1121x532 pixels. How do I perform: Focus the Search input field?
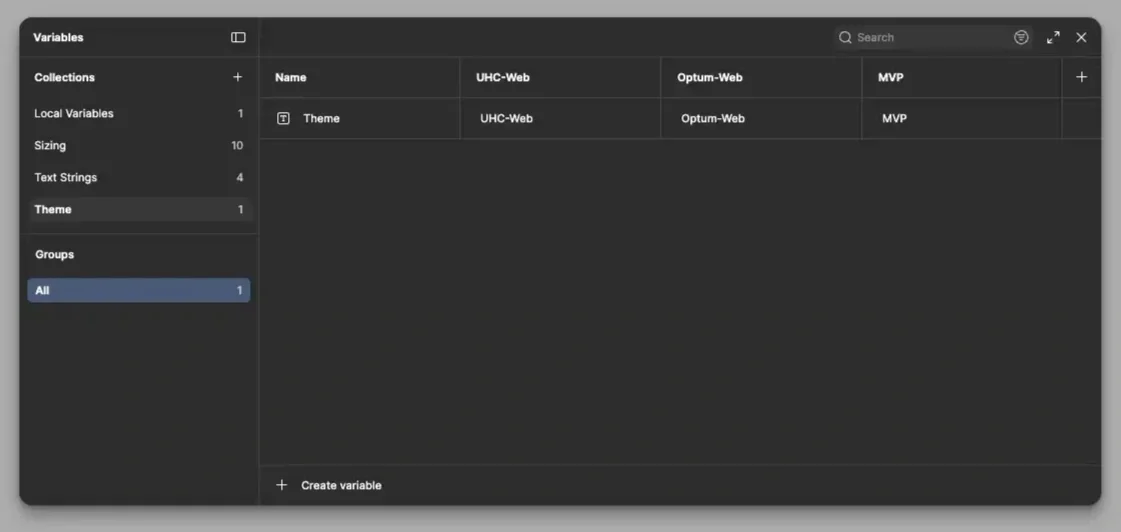[x=932, y=37]
